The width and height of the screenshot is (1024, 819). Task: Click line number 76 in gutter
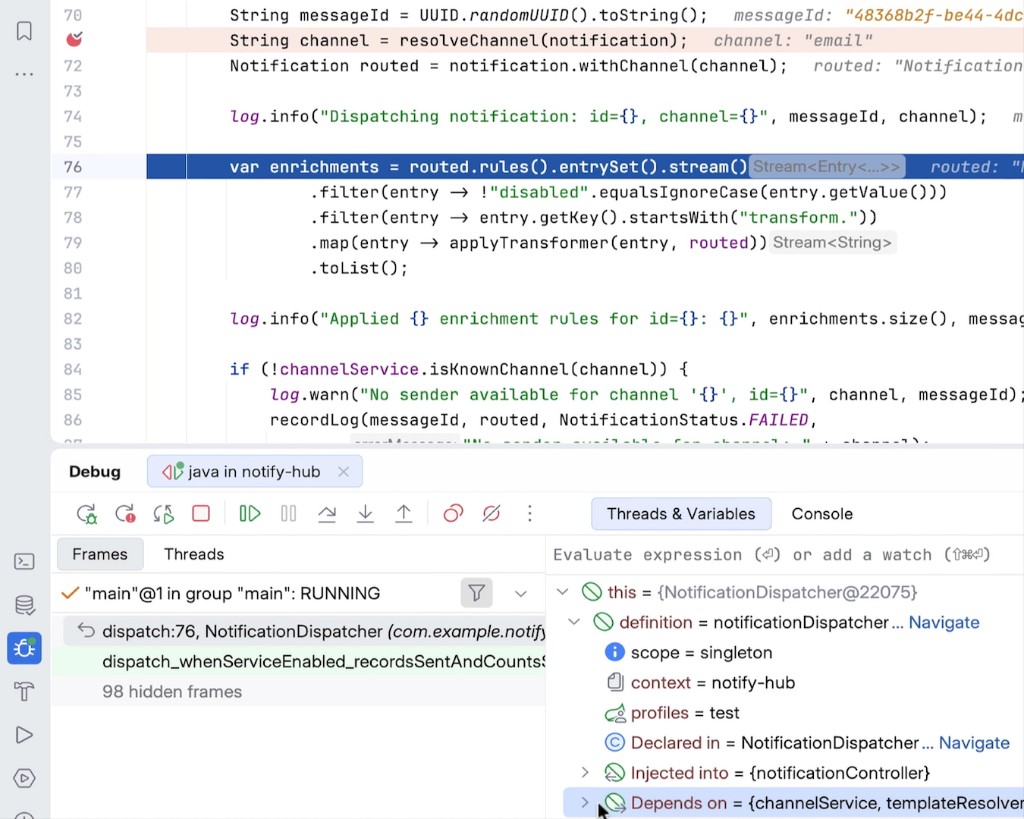73,167
